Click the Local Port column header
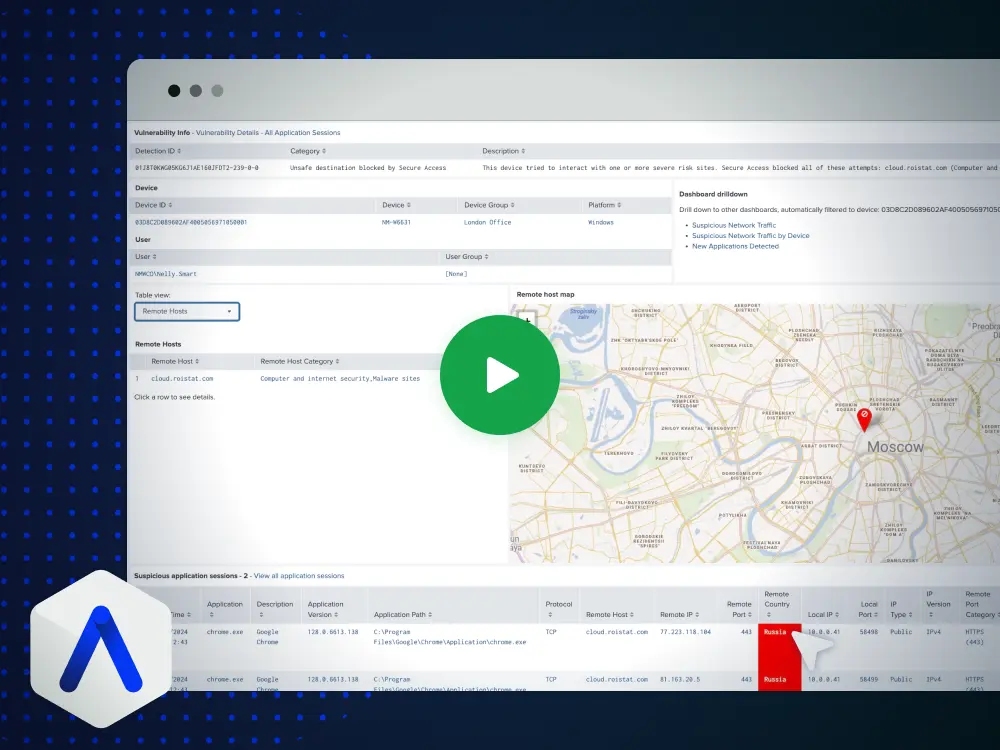 tap(868, 609)
